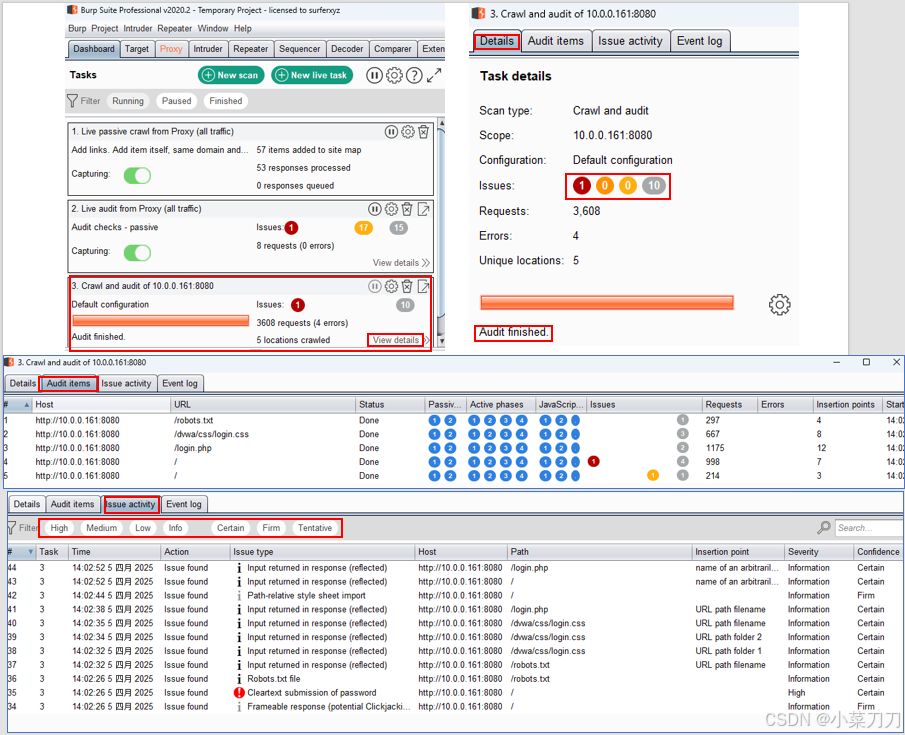Open settings for Live passive crawl task
This screenshot has width=905, height=735.
click(x=407, y=132)
